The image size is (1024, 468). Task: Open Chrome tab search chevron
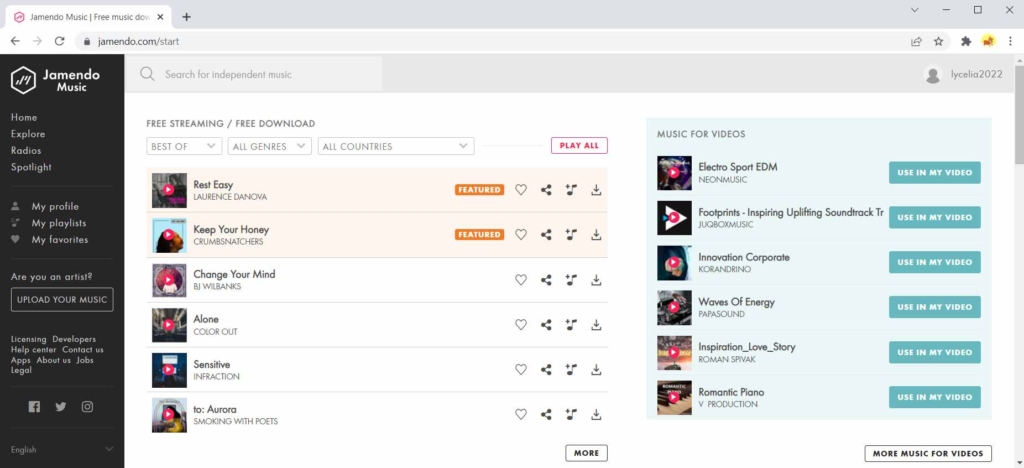[914, 10]
